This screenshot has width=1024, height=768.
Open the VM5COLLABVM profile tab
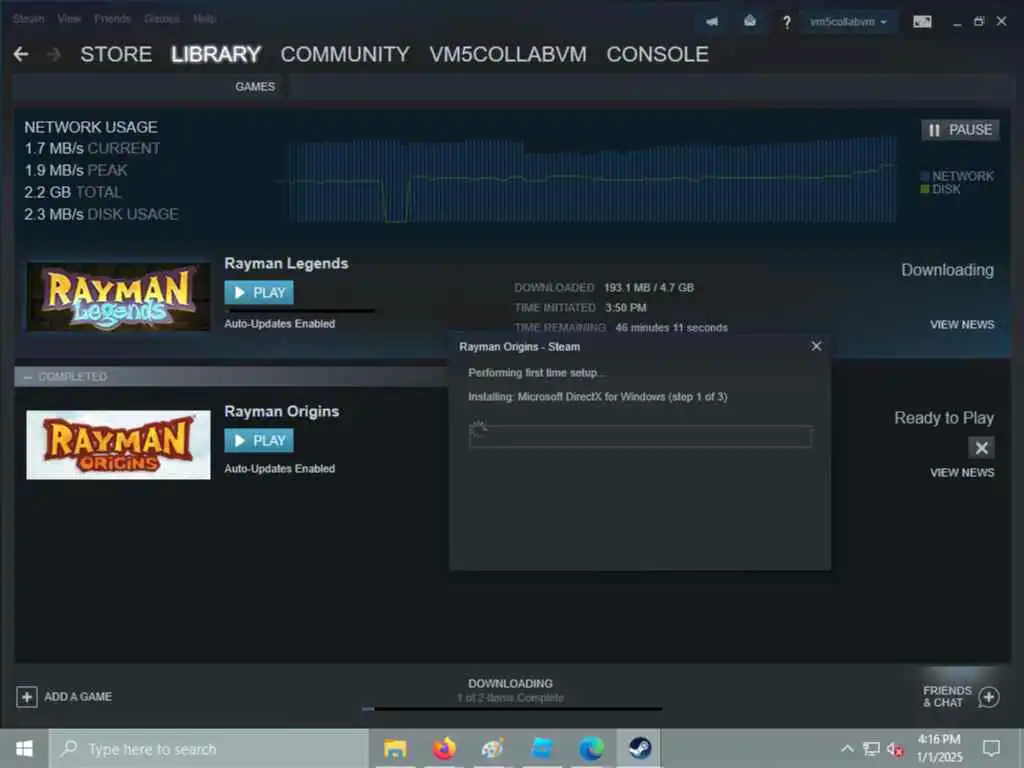(507, 54)
